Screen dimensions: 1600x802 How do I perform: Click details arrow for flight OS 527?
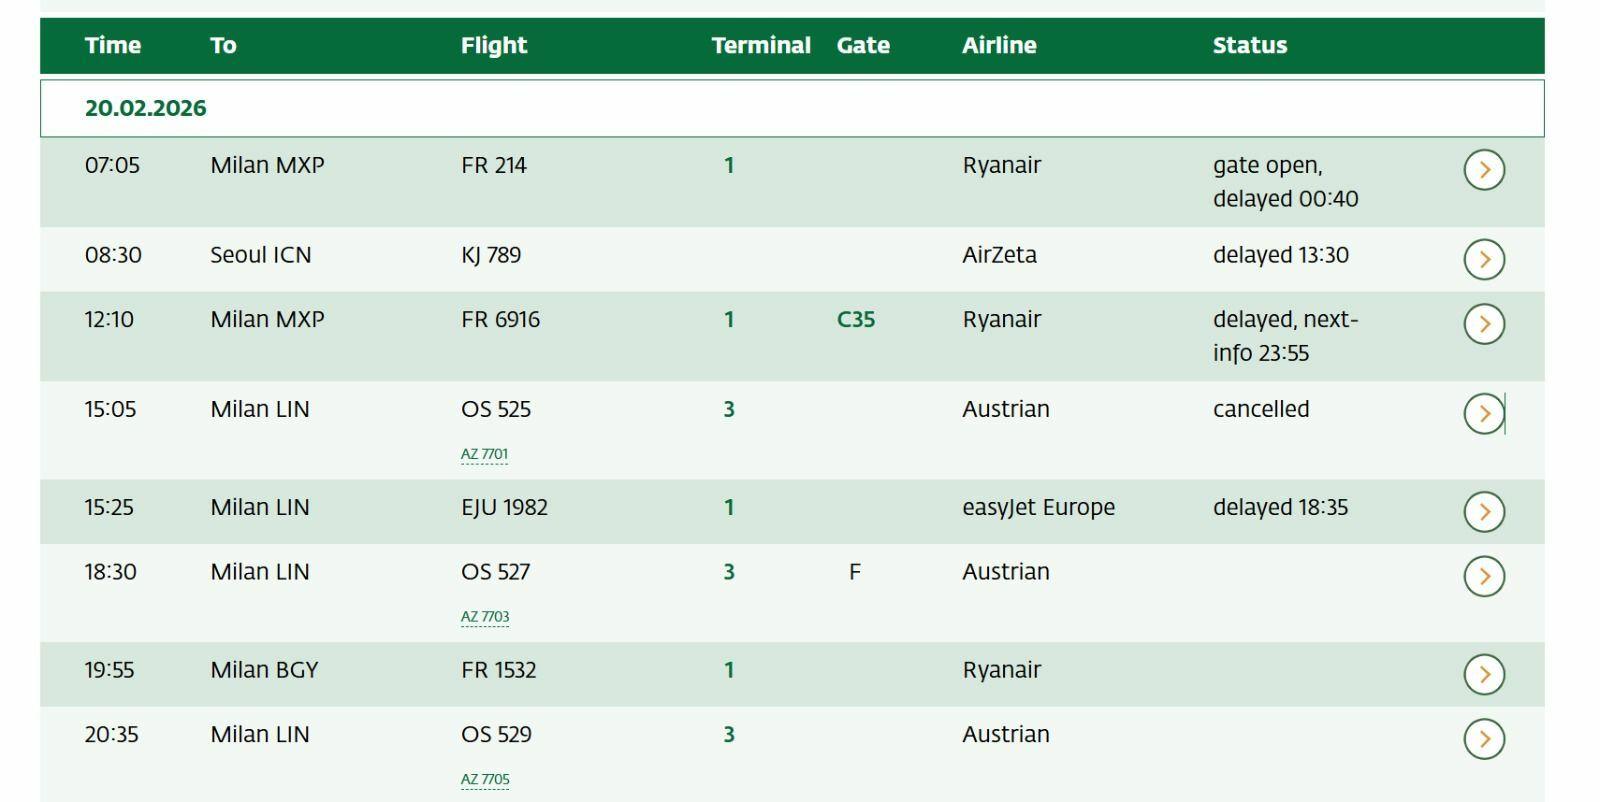tap(1484, 576)
